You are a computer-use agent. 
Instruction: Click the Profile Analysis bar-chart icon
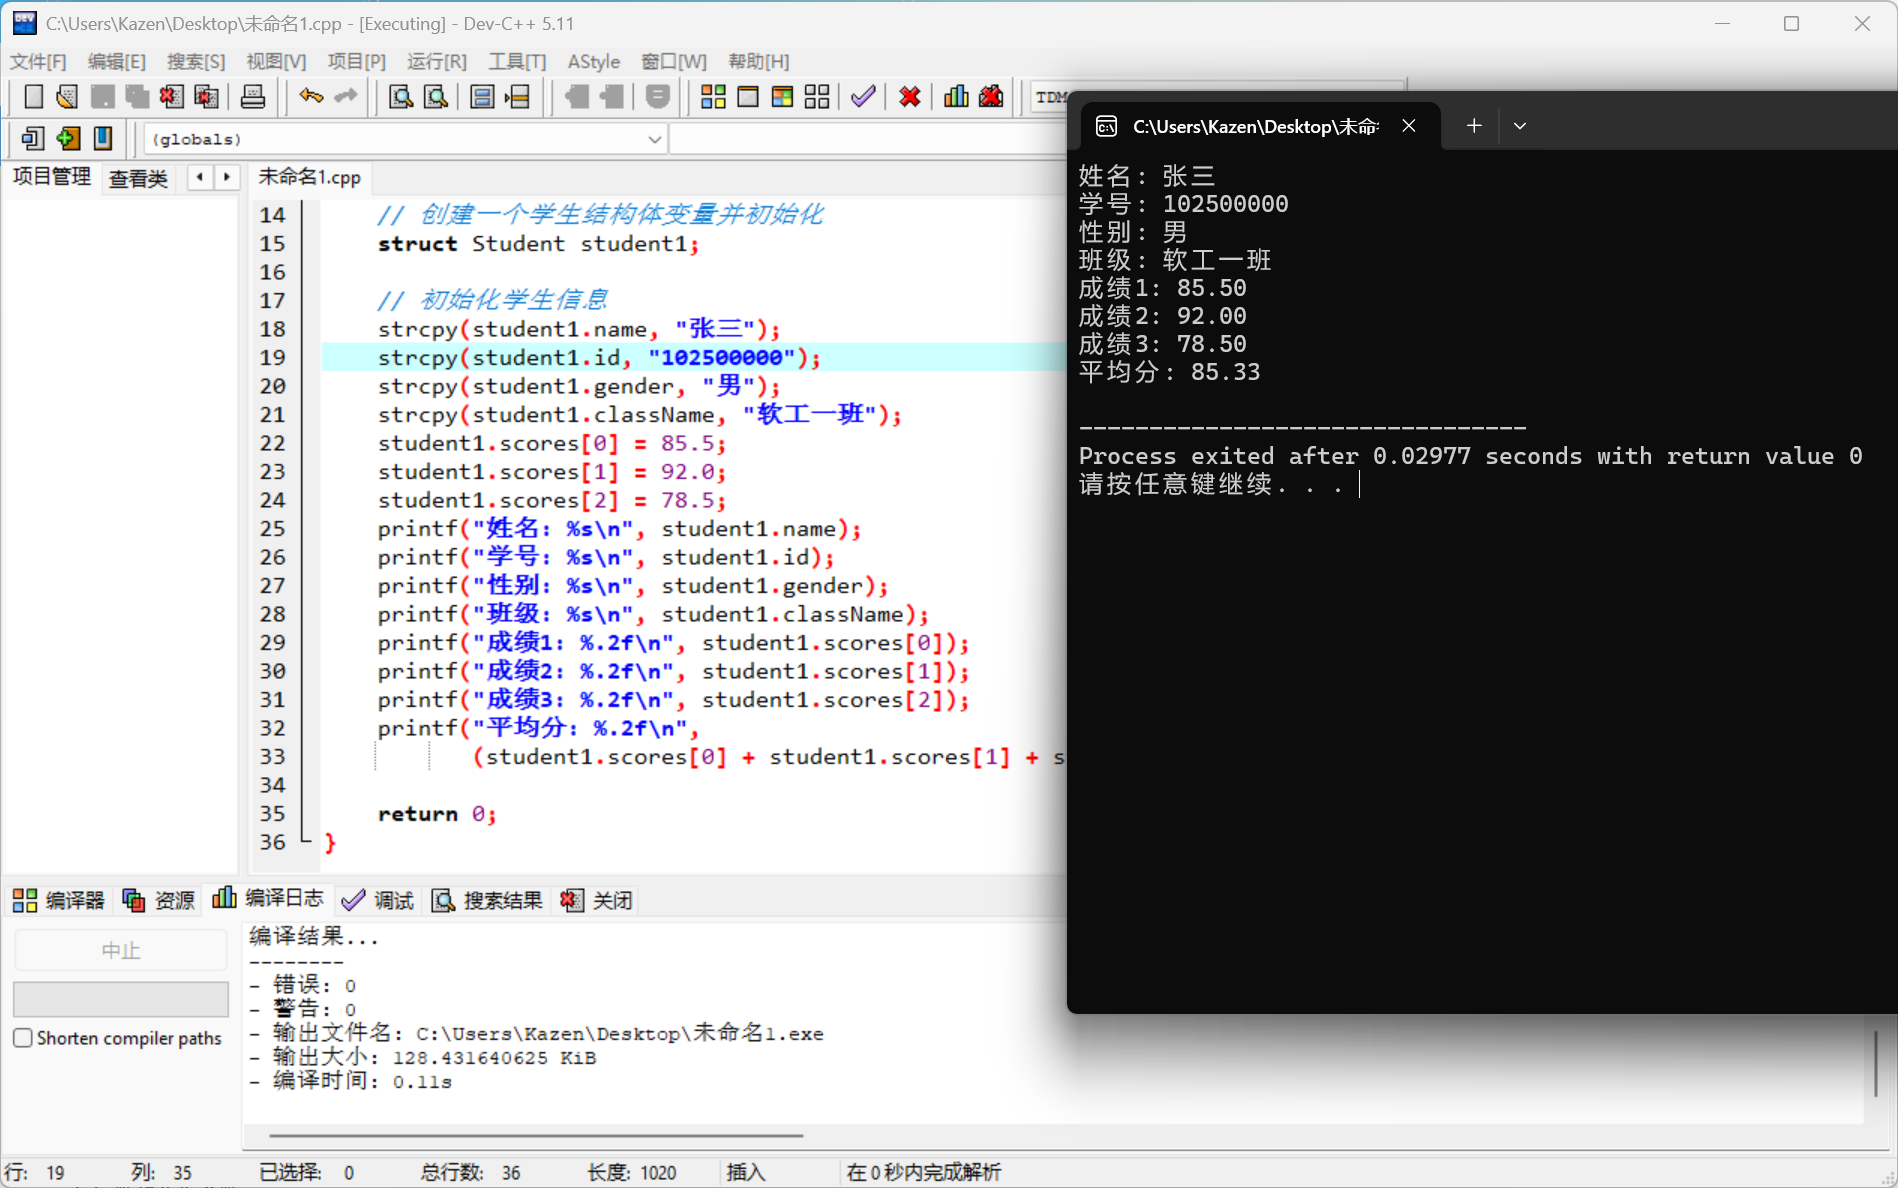[955, 96]
